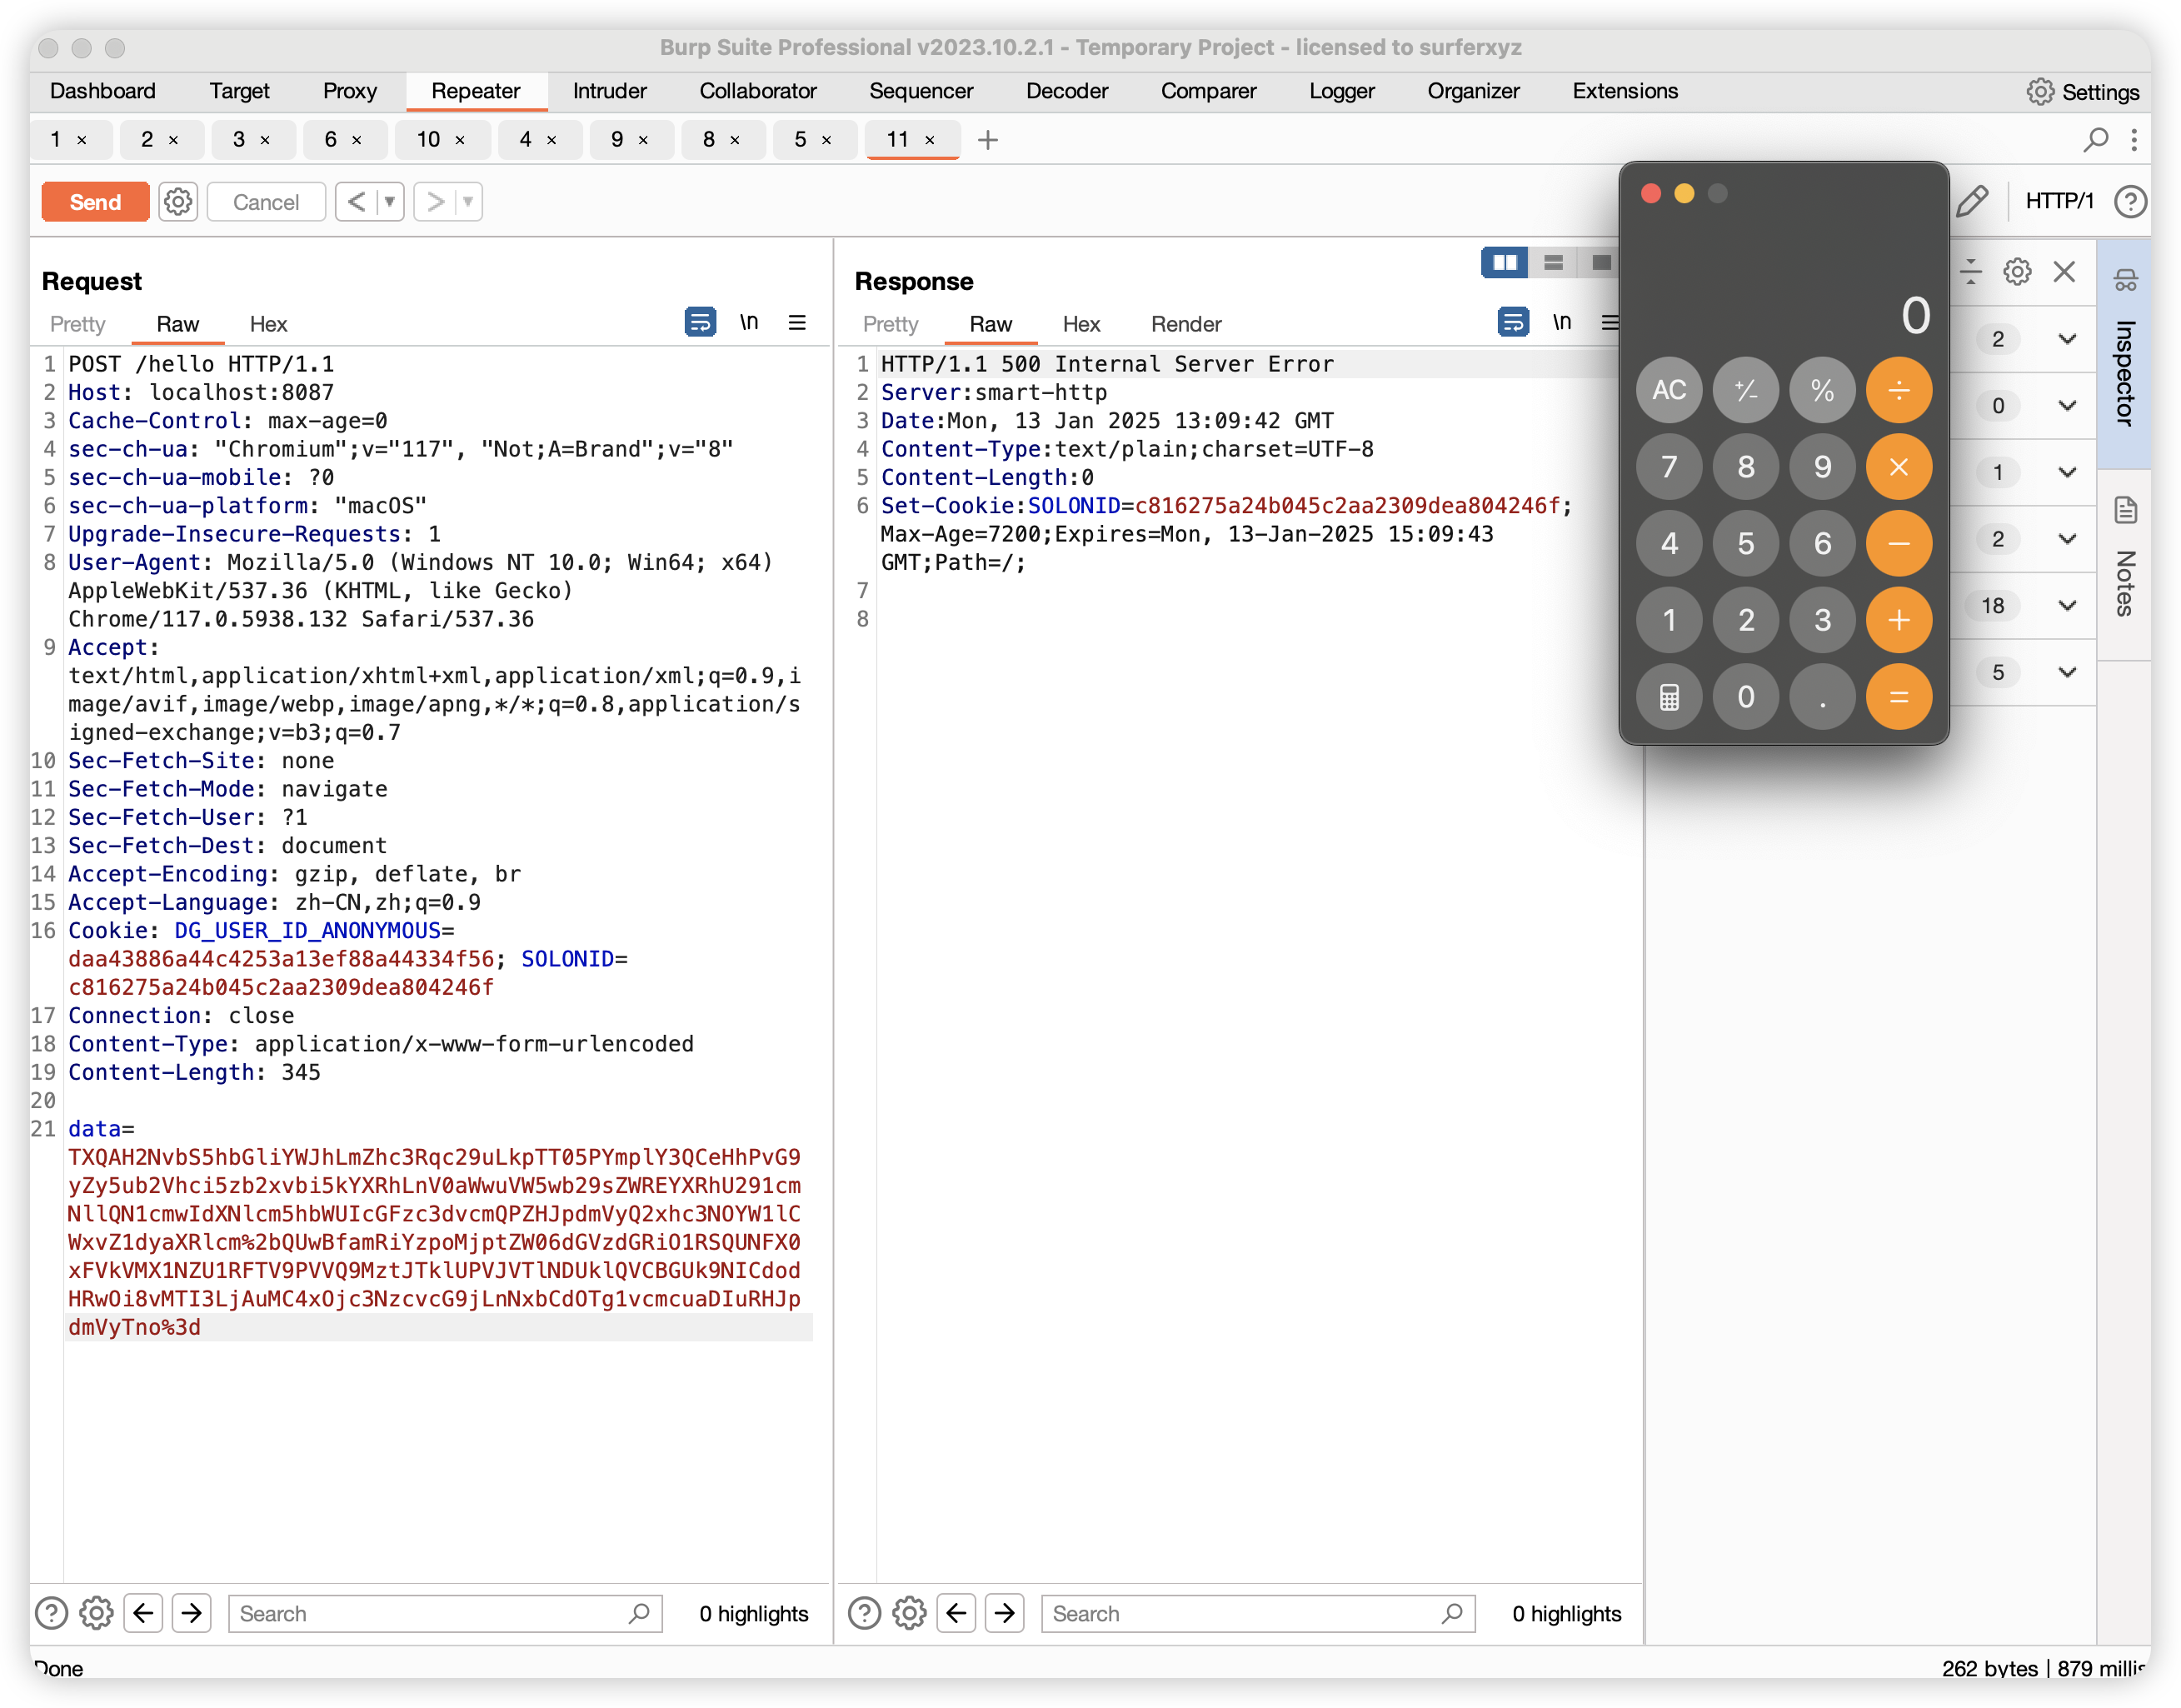Click Inspector alignment icon
This screenshot has width=2181, height=1708.
click(1971, 271)
